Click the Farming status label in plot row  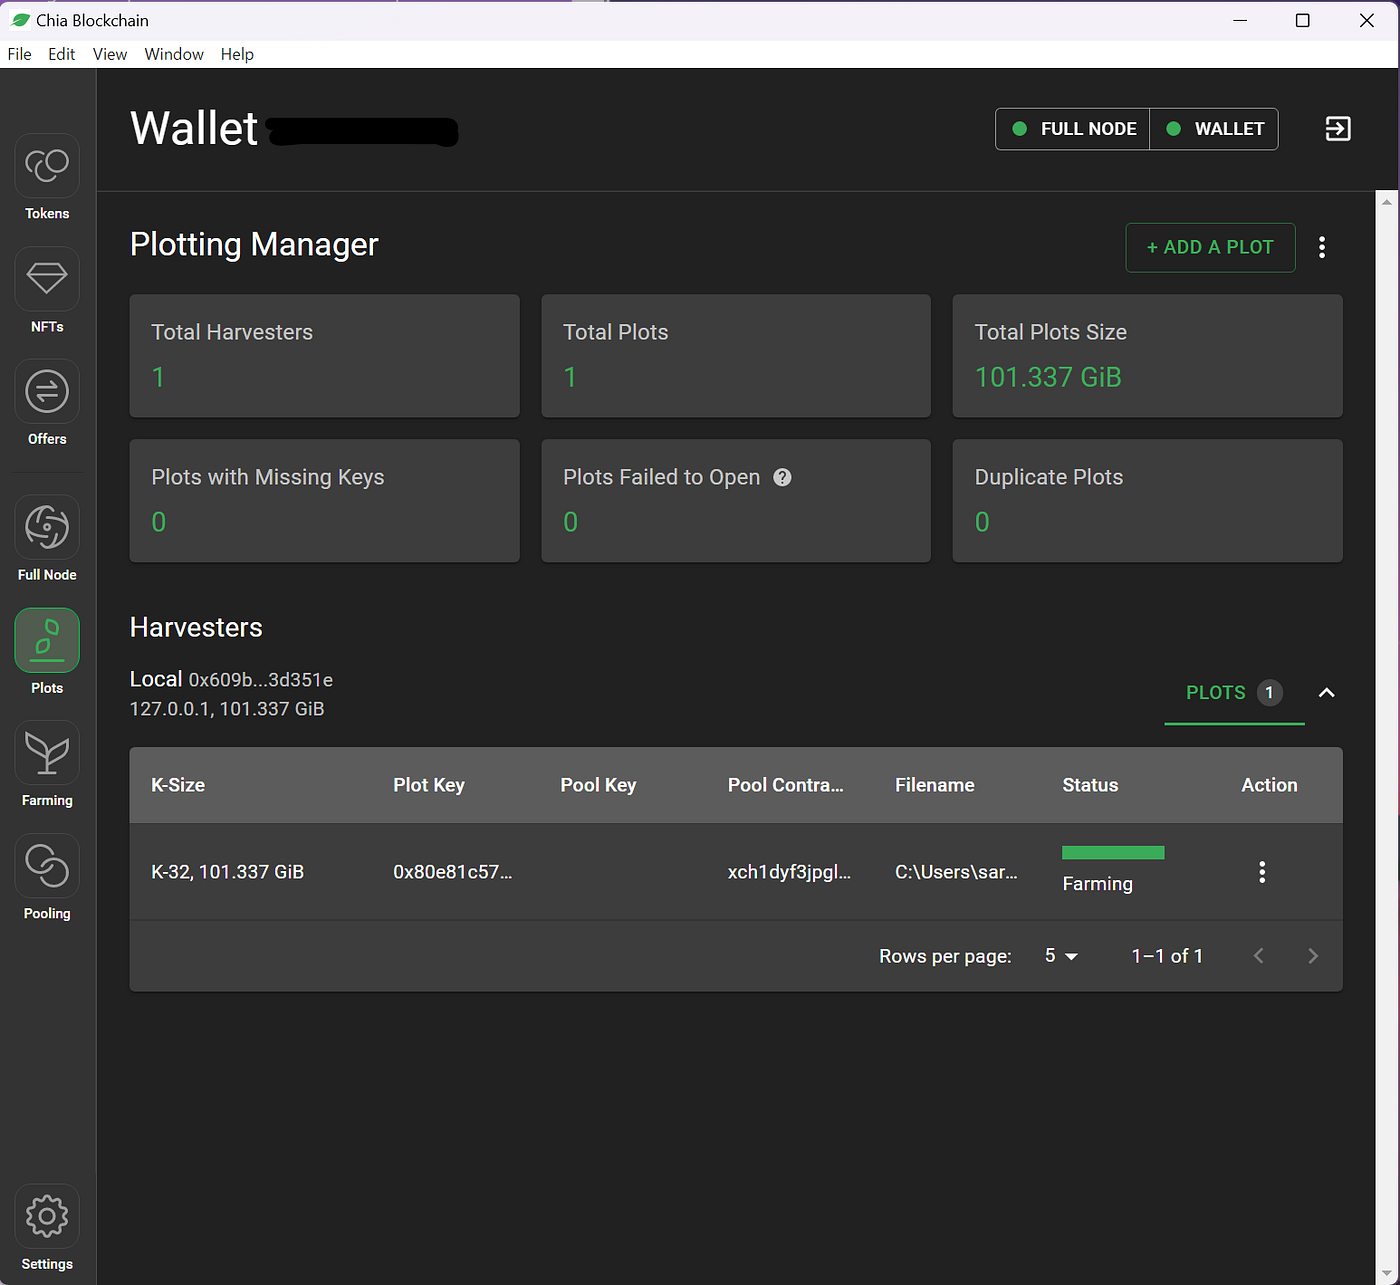1098,884
